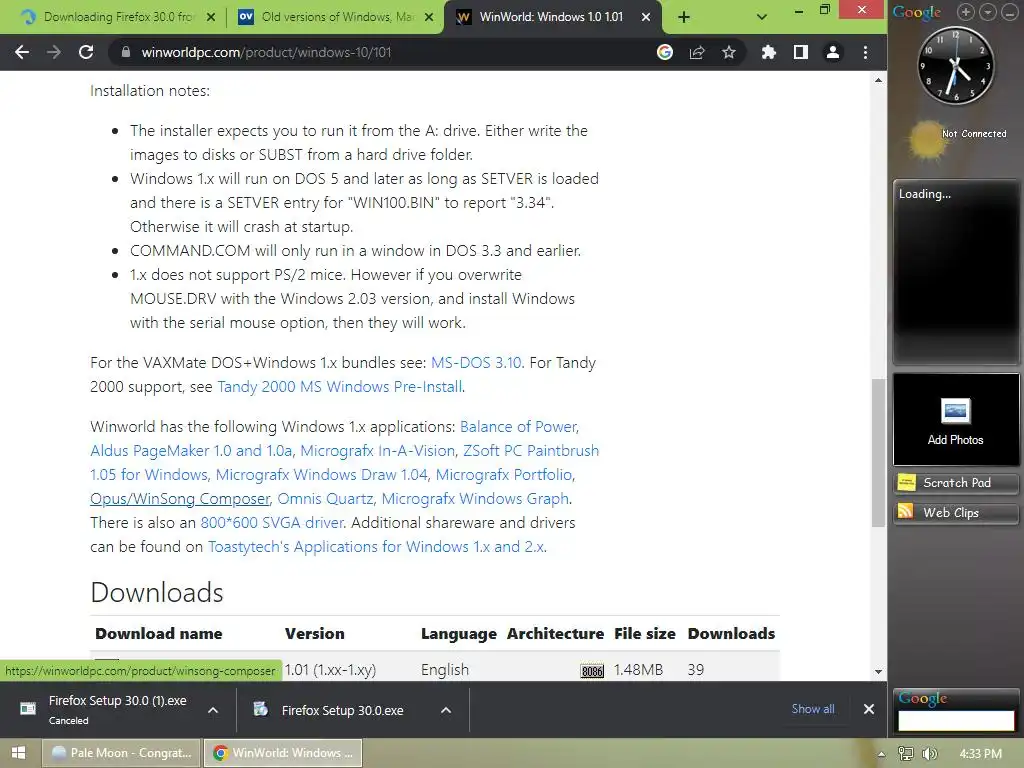Open Chrome three-dot menu

coord(865,52)
